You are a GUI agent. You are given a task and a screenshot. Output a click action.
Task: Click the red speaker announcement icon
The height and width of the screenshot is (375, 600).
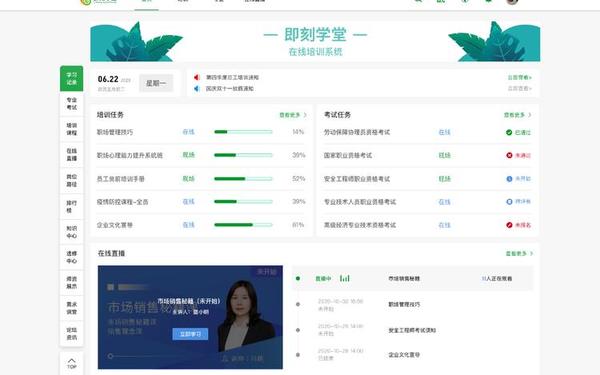[x=197, y=77]
